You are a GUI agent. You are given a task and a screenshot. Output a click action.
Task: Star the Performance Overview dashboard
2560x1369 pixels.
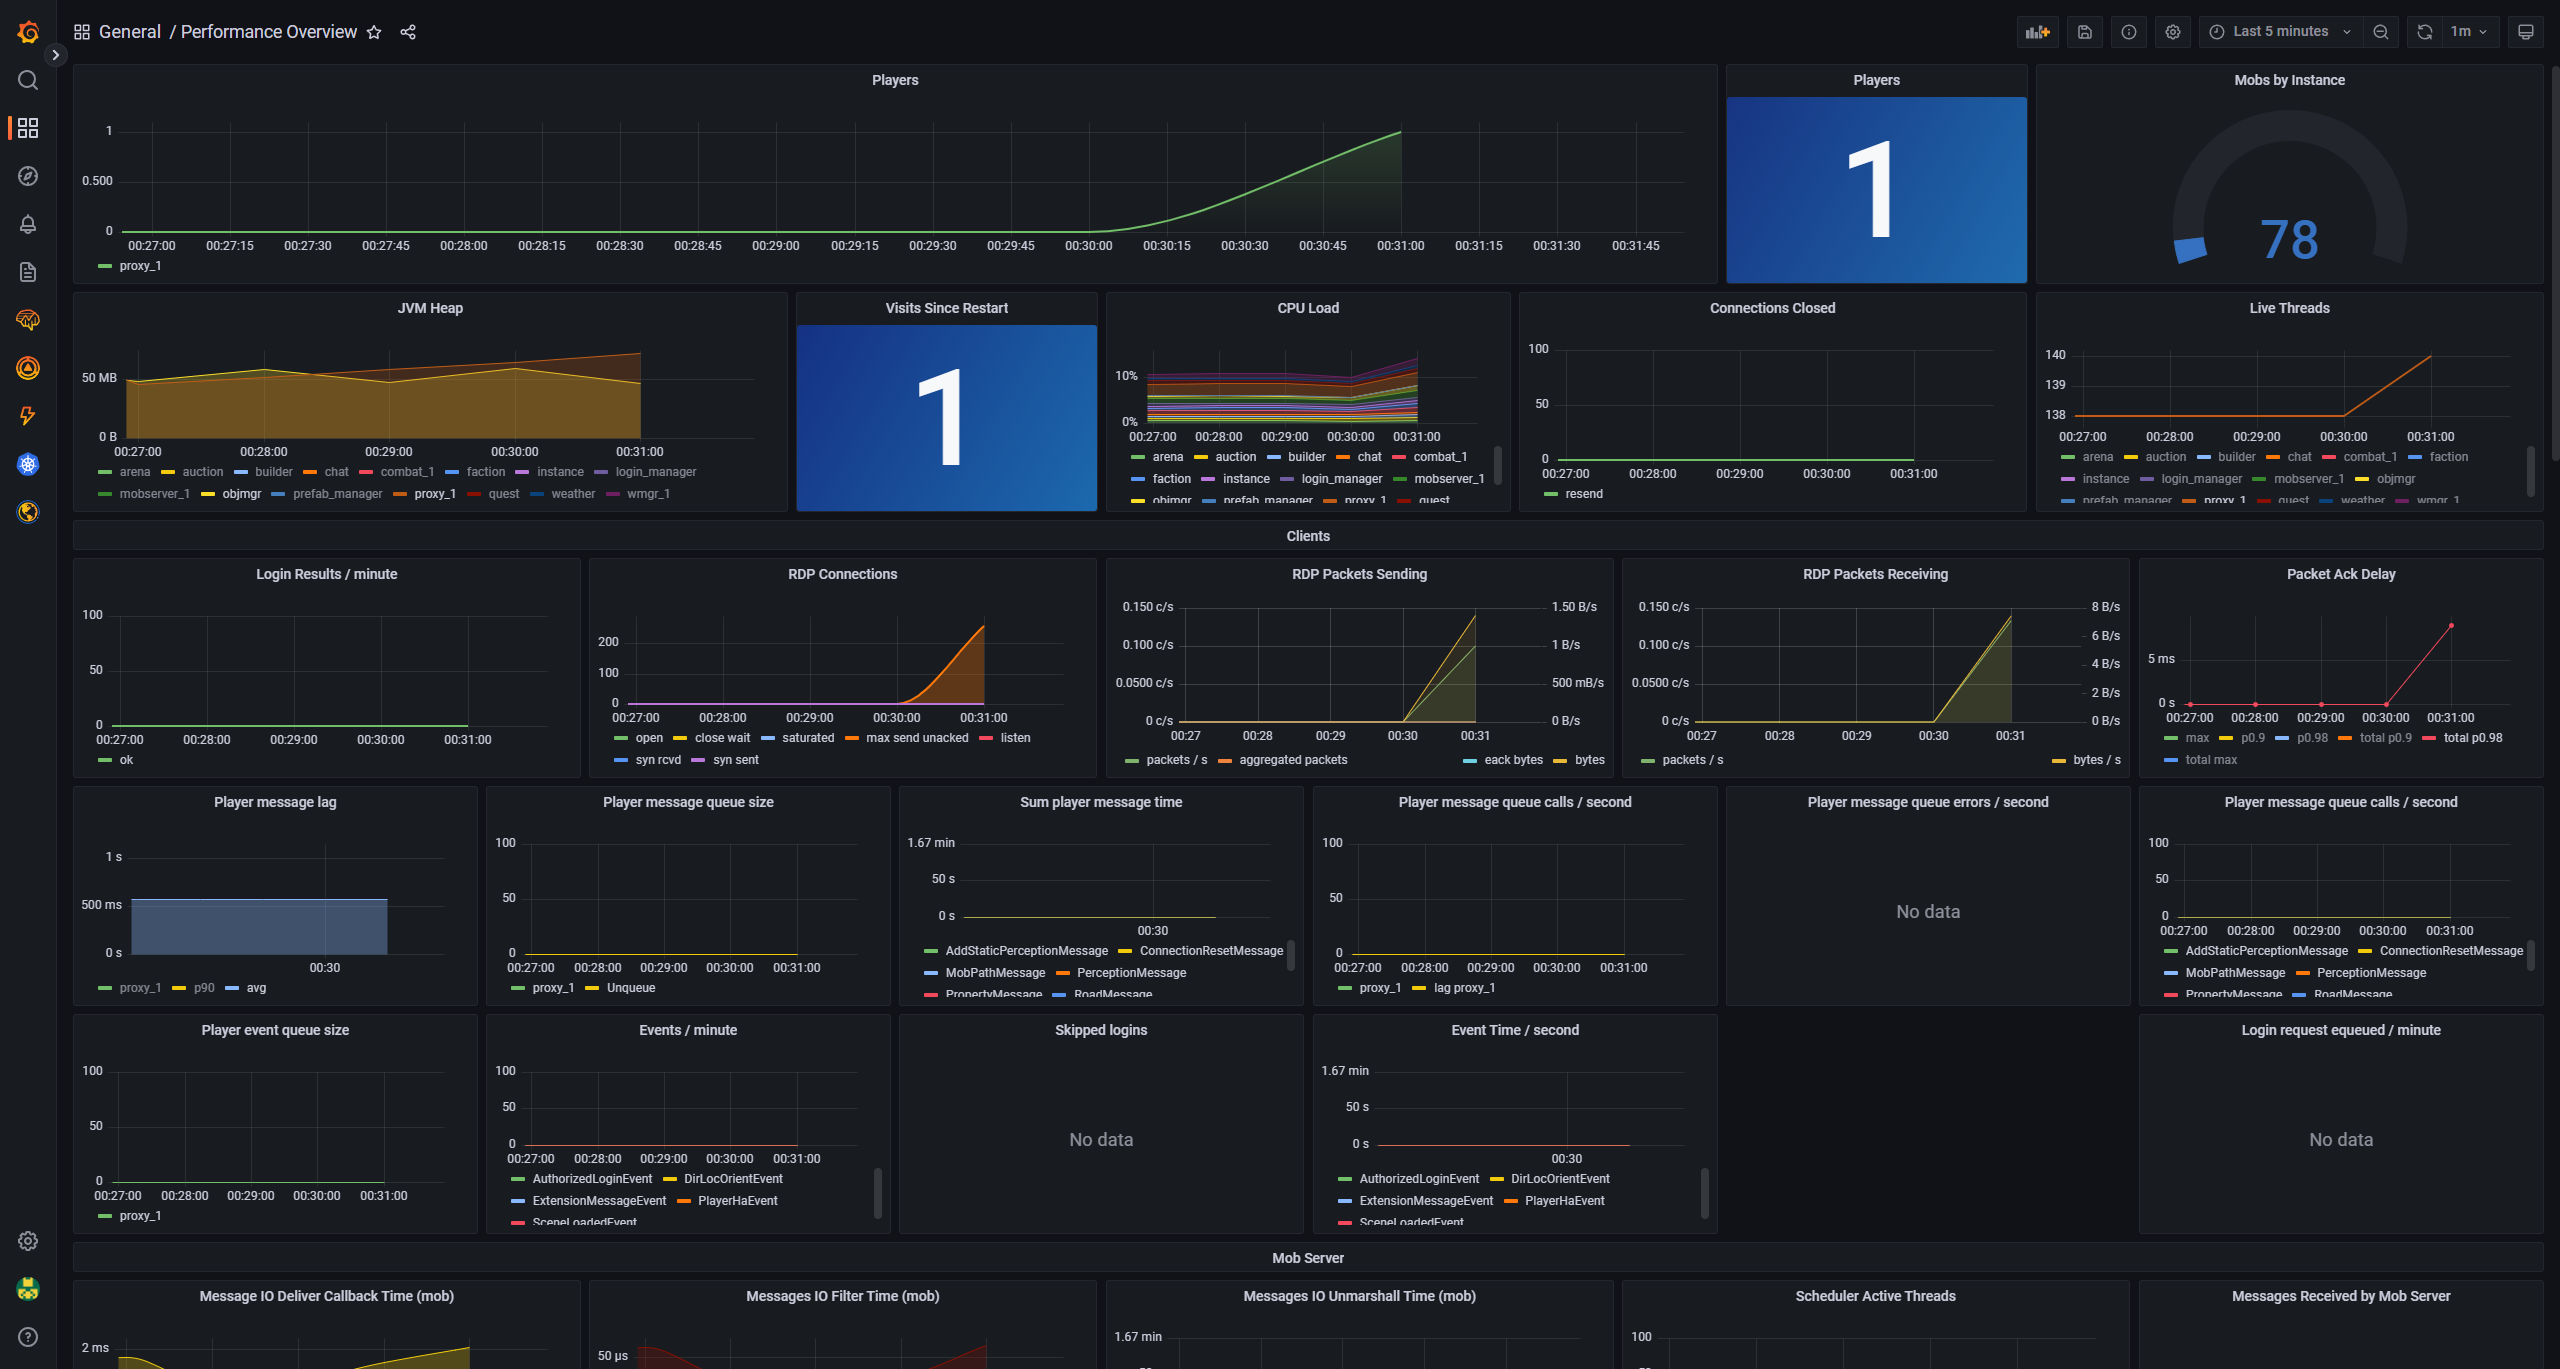pyautogui.click(x=374, y=32)
